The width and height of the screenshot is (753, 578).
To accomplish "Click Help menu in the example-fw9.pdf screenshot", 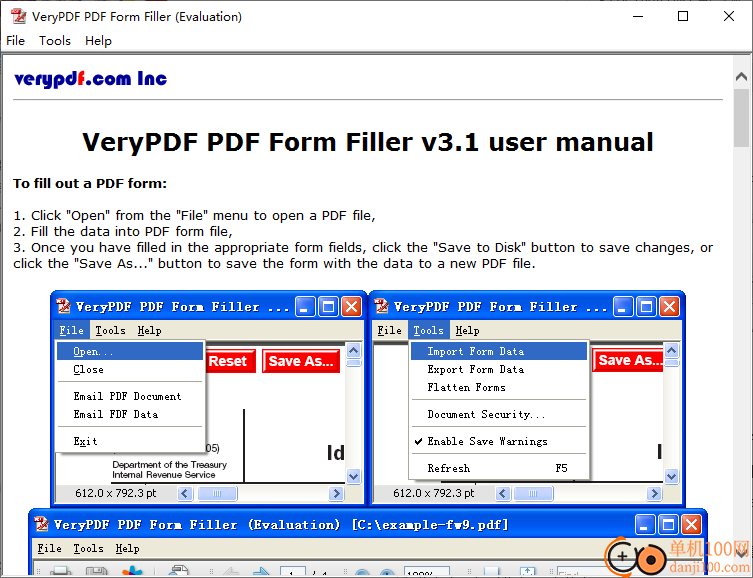I will click(127, 548).
